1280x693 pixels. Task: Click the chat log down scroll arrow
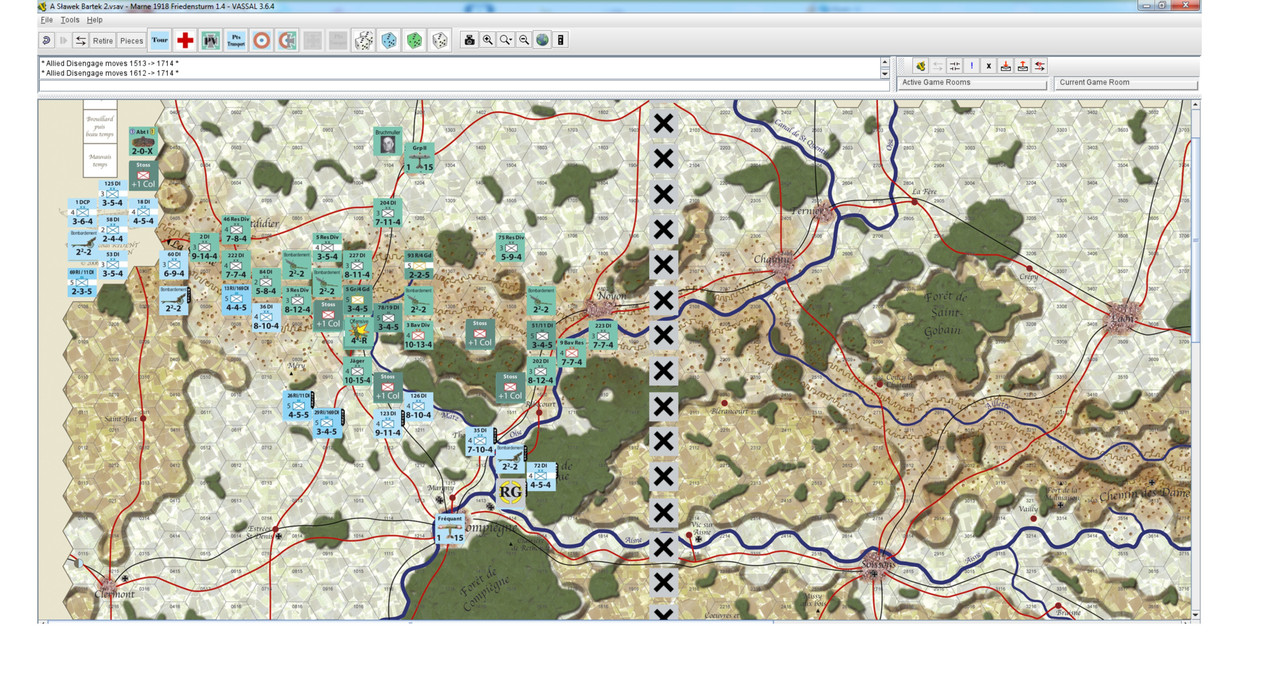click(884, 74)
